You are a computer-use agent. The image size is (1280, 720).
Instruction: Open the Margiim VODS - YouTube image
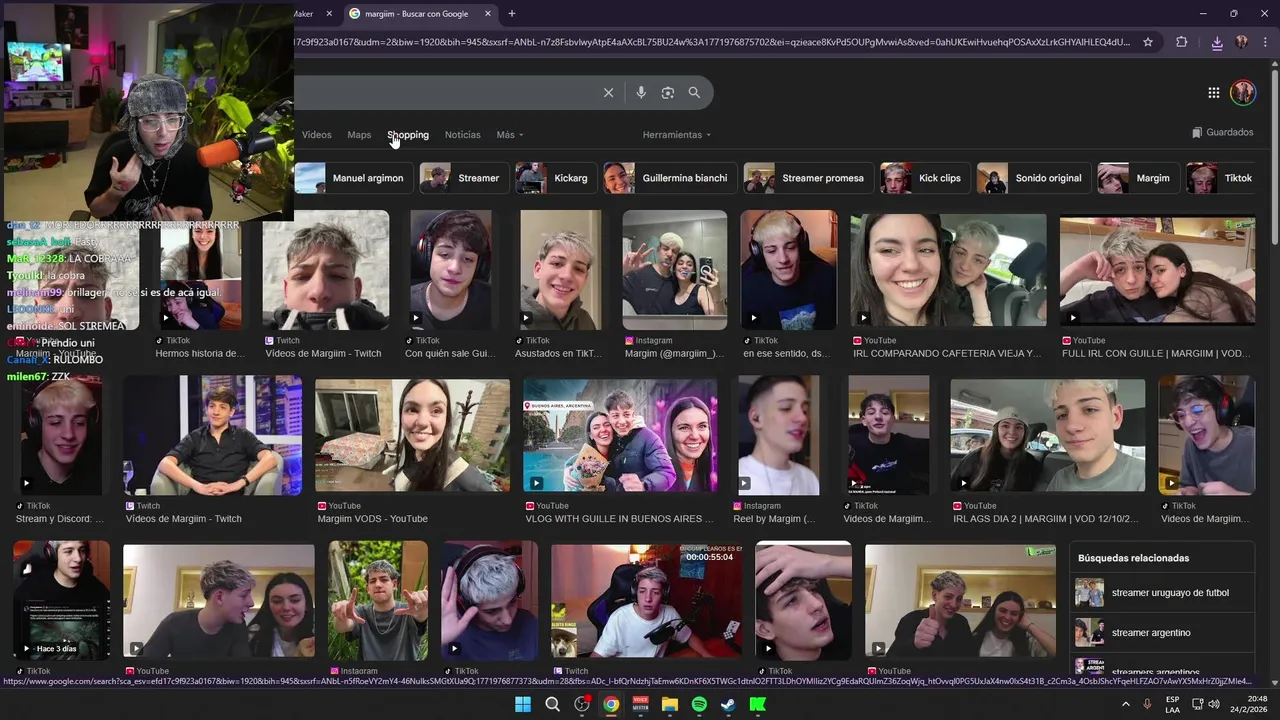click(412, 435)
